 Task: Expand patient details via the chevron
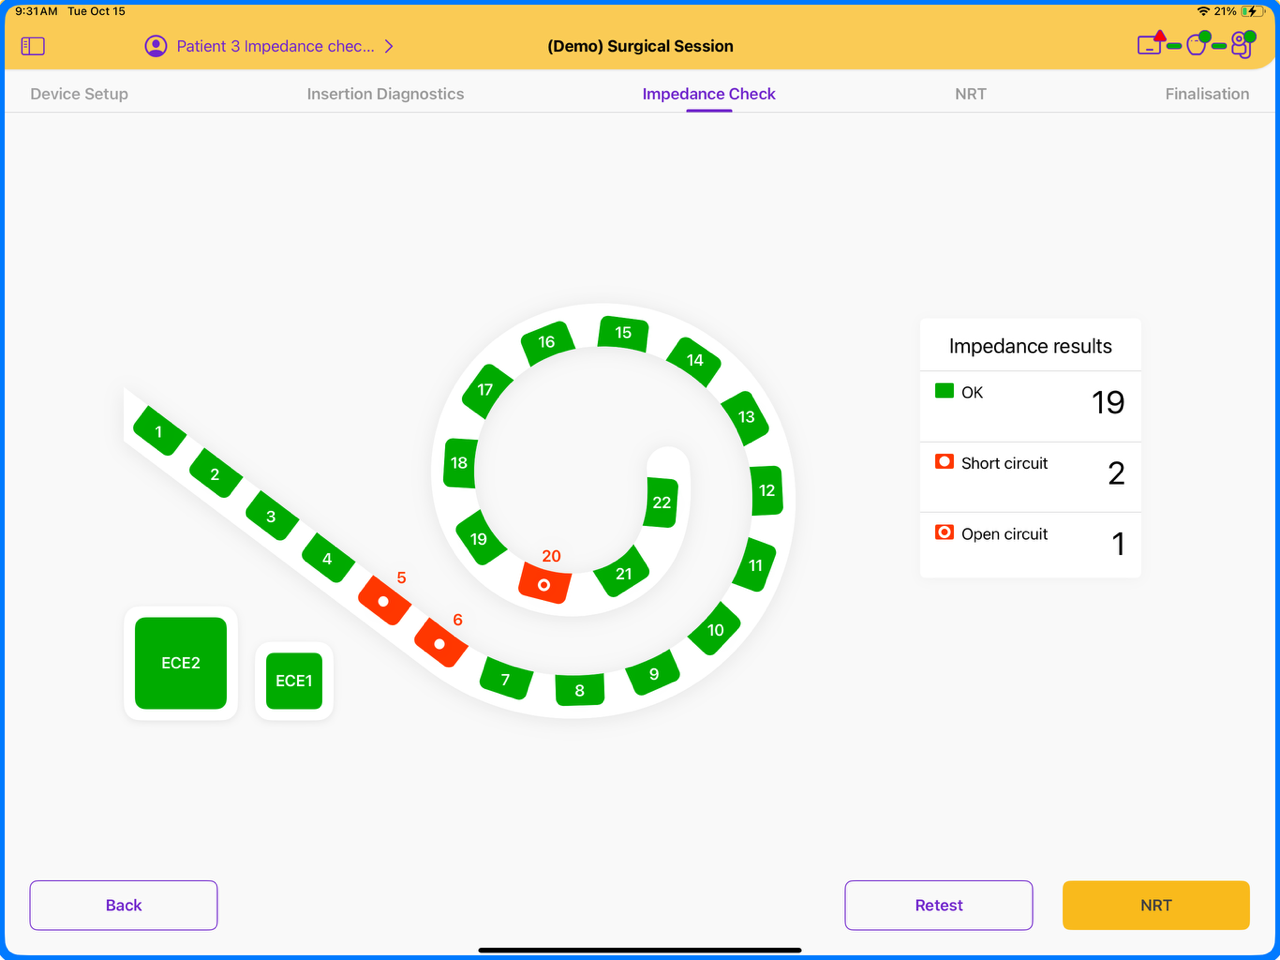(388, 46)
